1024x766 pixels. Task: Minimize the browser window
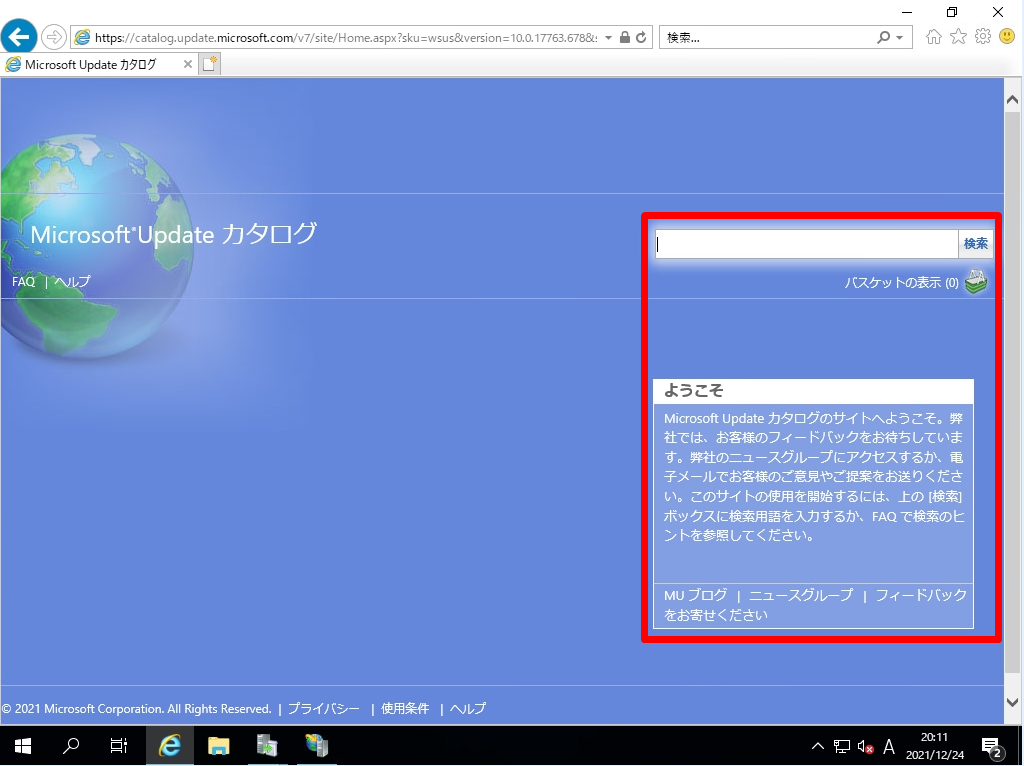pos(906,12)
